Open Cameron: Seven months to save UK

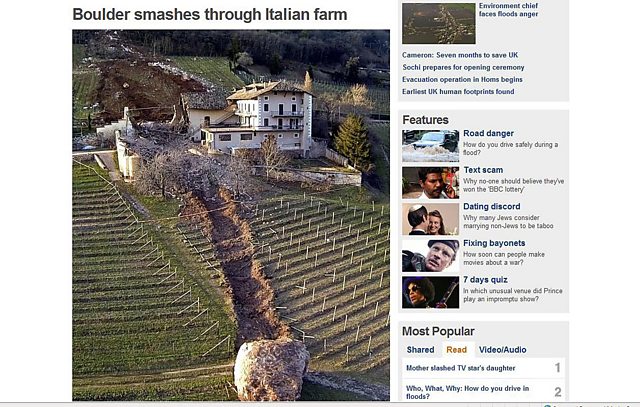point(460,55)
